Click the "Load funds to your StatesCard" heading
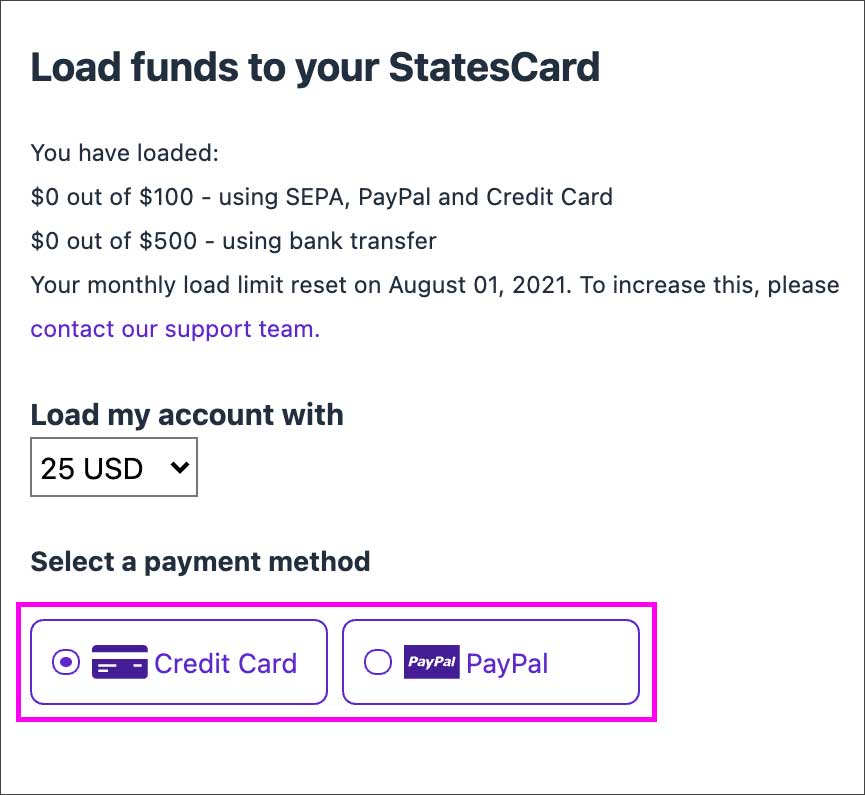Image resolution: width=865 pixels, height=795 pixels. click(315, 67)
